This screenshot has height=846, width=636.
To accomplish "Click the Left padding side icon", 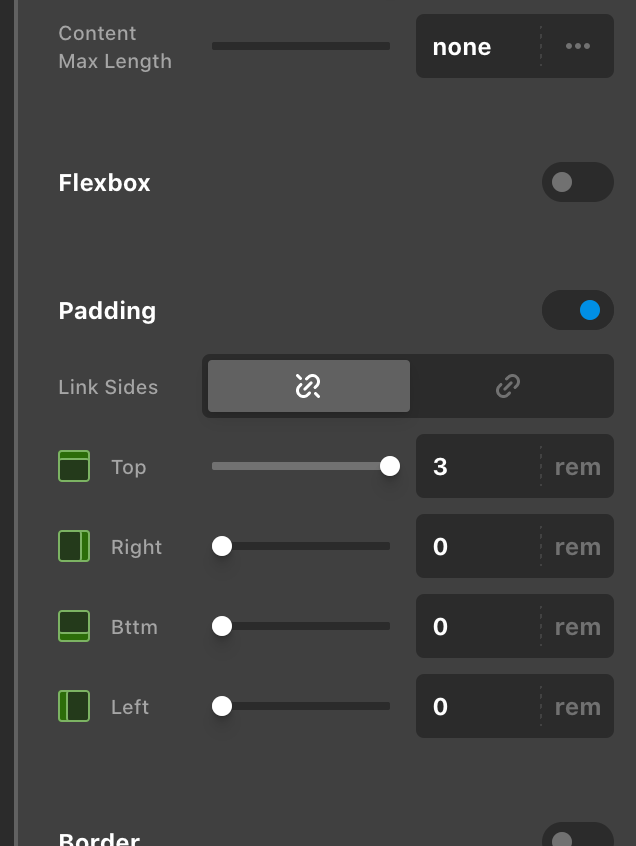I will click(74, 706).
